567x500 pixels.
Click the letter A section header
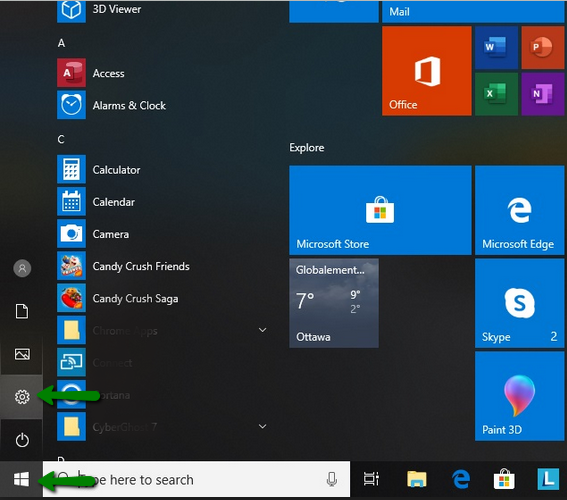[61, 43]
